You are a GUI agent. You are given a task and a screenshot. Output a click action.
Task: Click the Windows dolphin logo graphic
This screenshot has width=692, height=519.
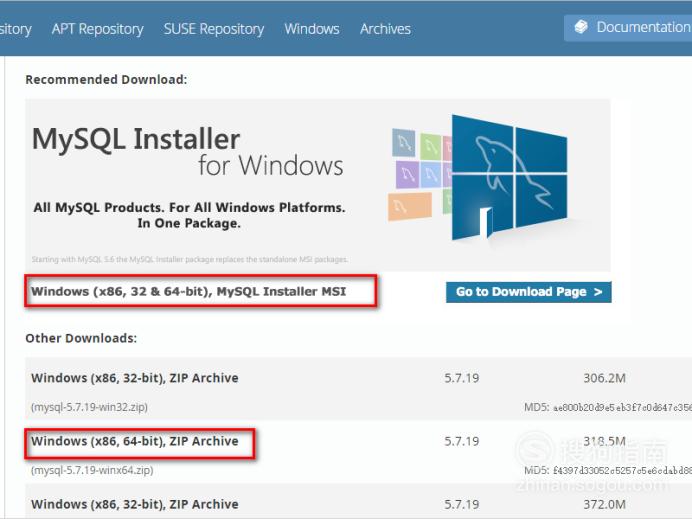pyautogui.click(x=509, y=177)
